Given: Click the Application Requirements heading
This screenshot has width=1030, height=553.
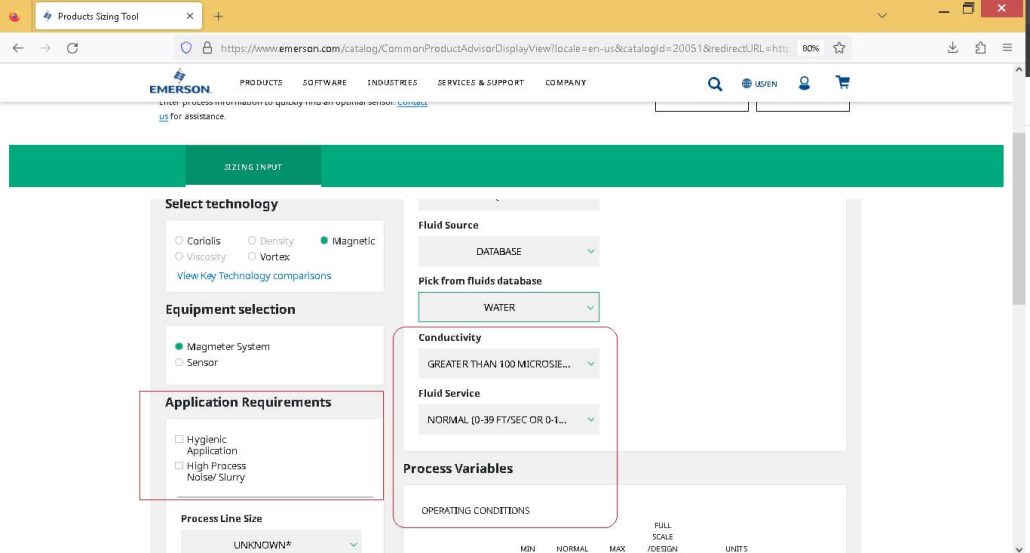Looking at the screenshot, I should [x=248, y=402].
